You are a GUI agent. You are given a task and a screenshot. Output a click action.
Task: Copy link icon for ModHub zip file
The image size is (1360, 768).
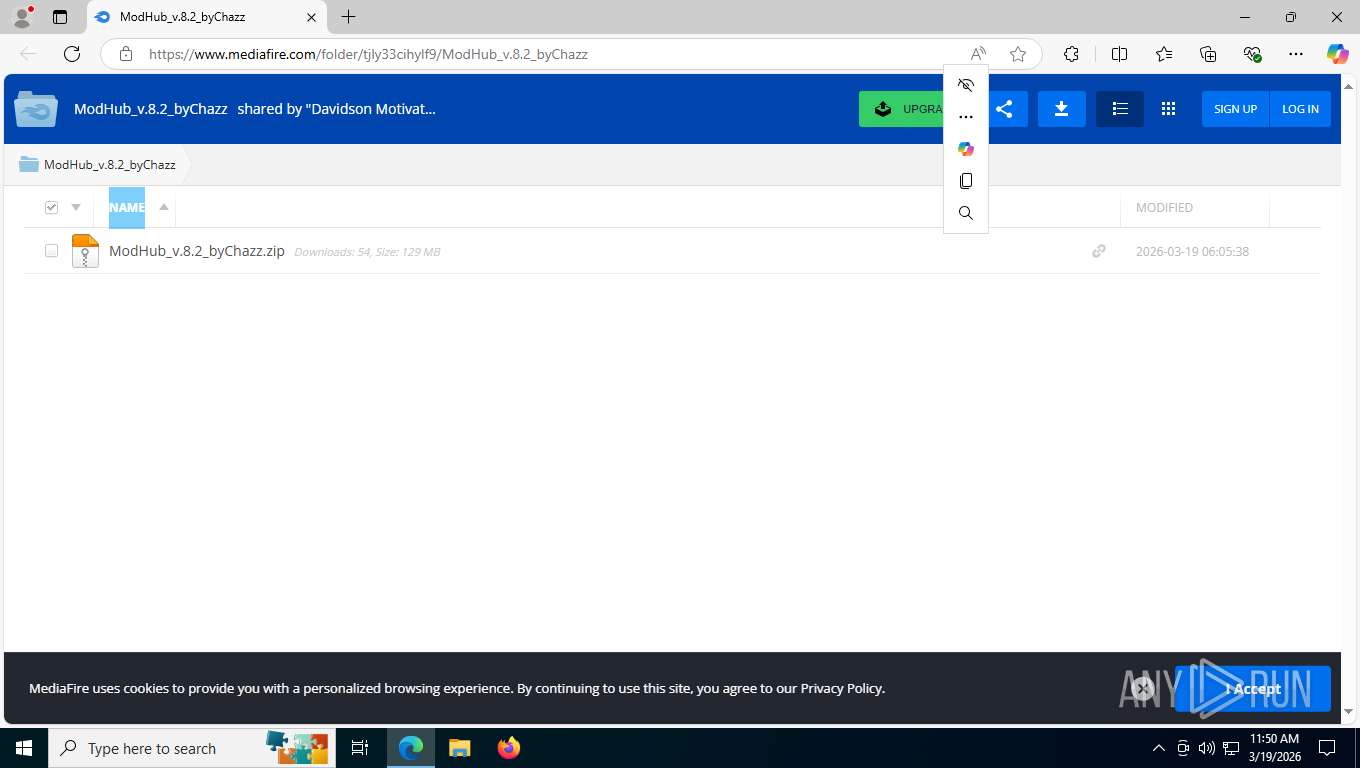(1099, 251)
